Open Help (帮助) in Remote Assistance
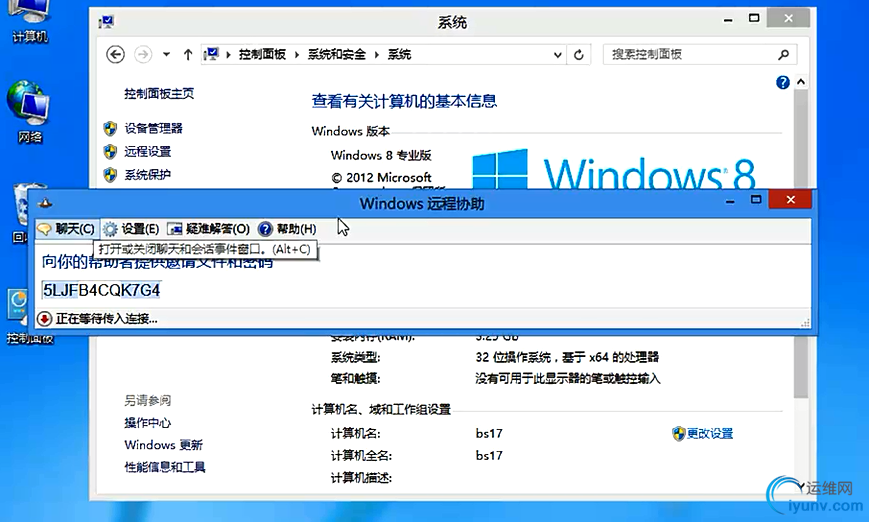This screenshot has height=522, width=869. click(288, 229)
